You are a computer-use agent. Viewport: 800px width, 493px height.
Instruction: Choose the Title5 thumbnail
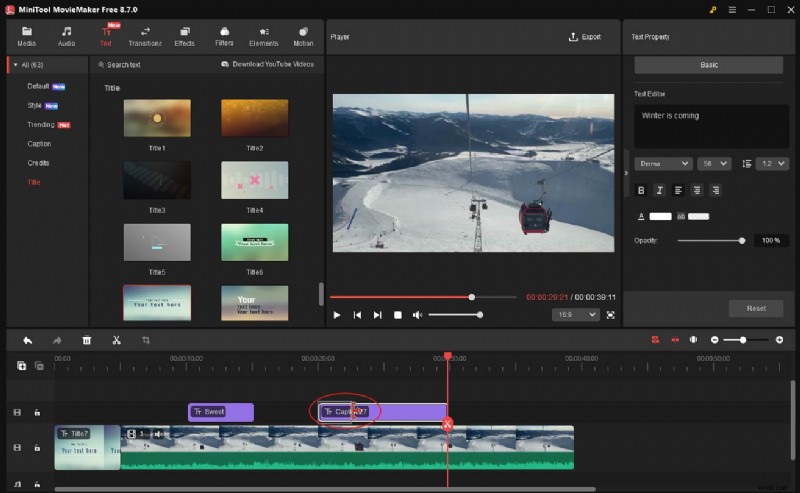point(157,242)
